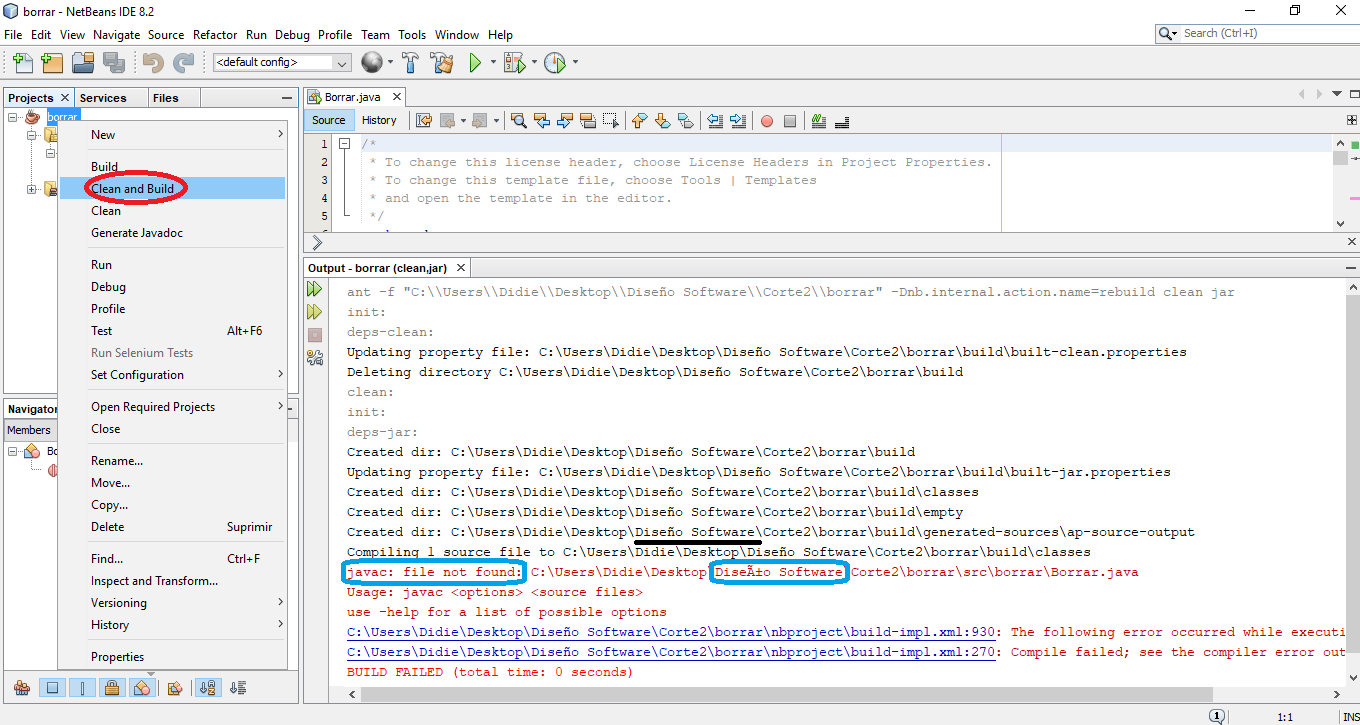Collapse the borrar project tree node
The height and width of the screenshot is (725, 1360).
14,117
